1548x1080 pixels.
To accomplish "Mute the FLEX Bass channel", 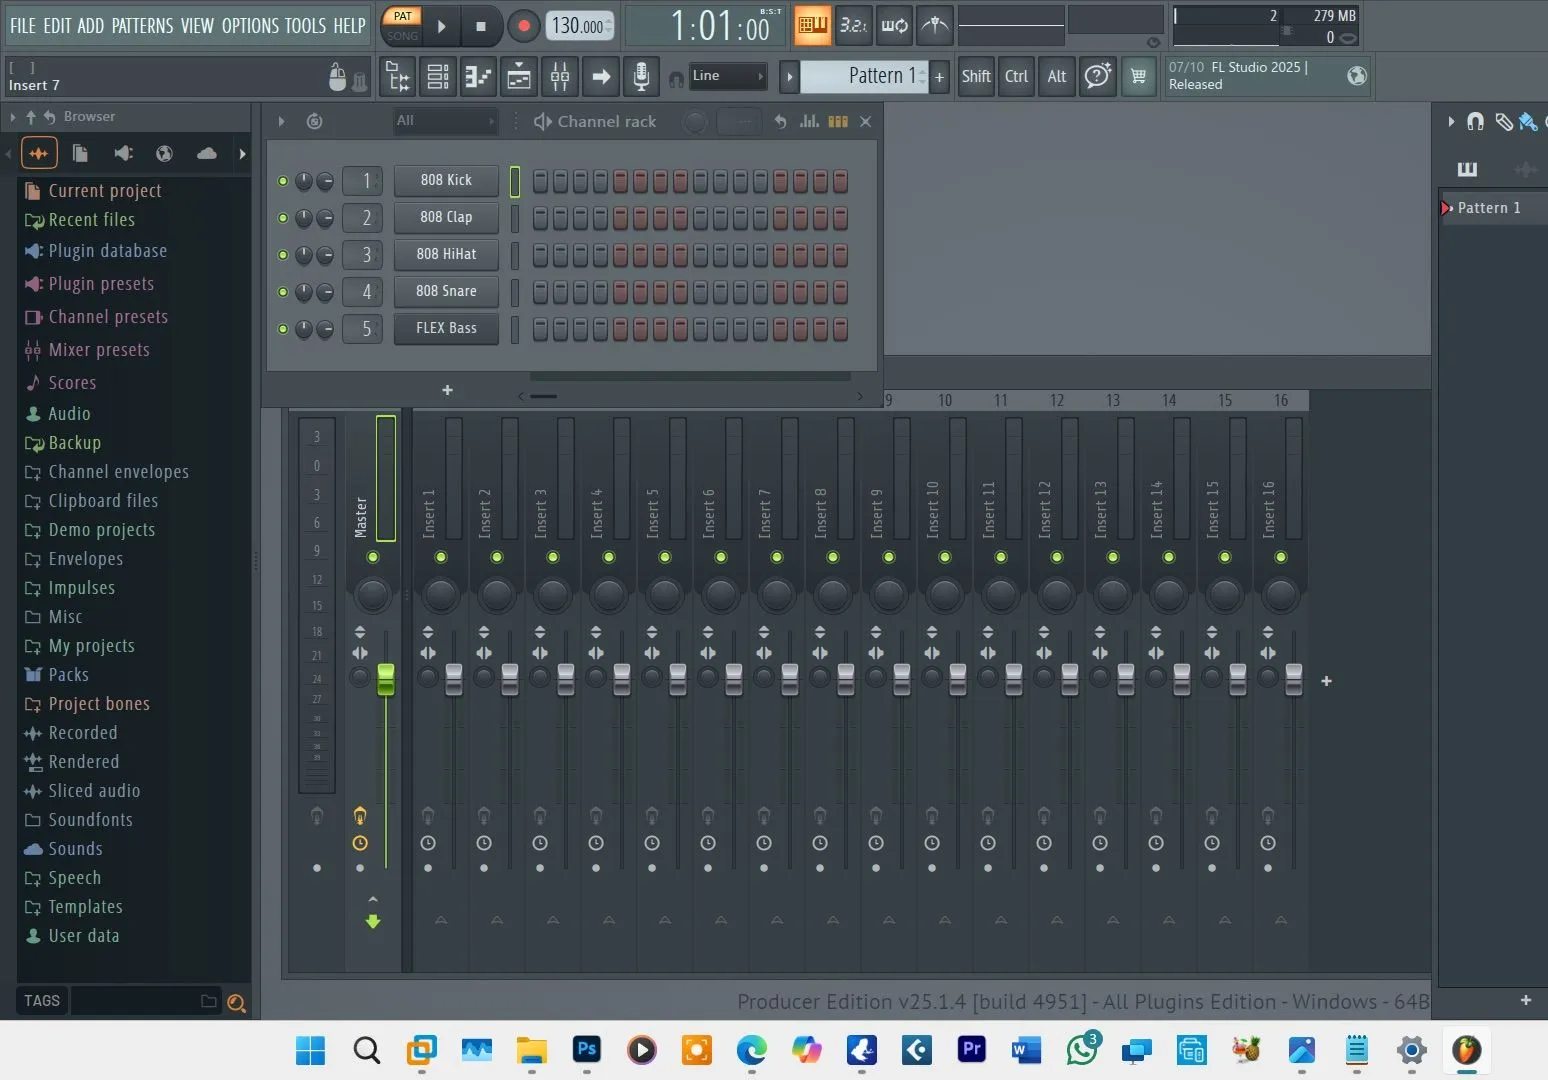I will [283, 329].
